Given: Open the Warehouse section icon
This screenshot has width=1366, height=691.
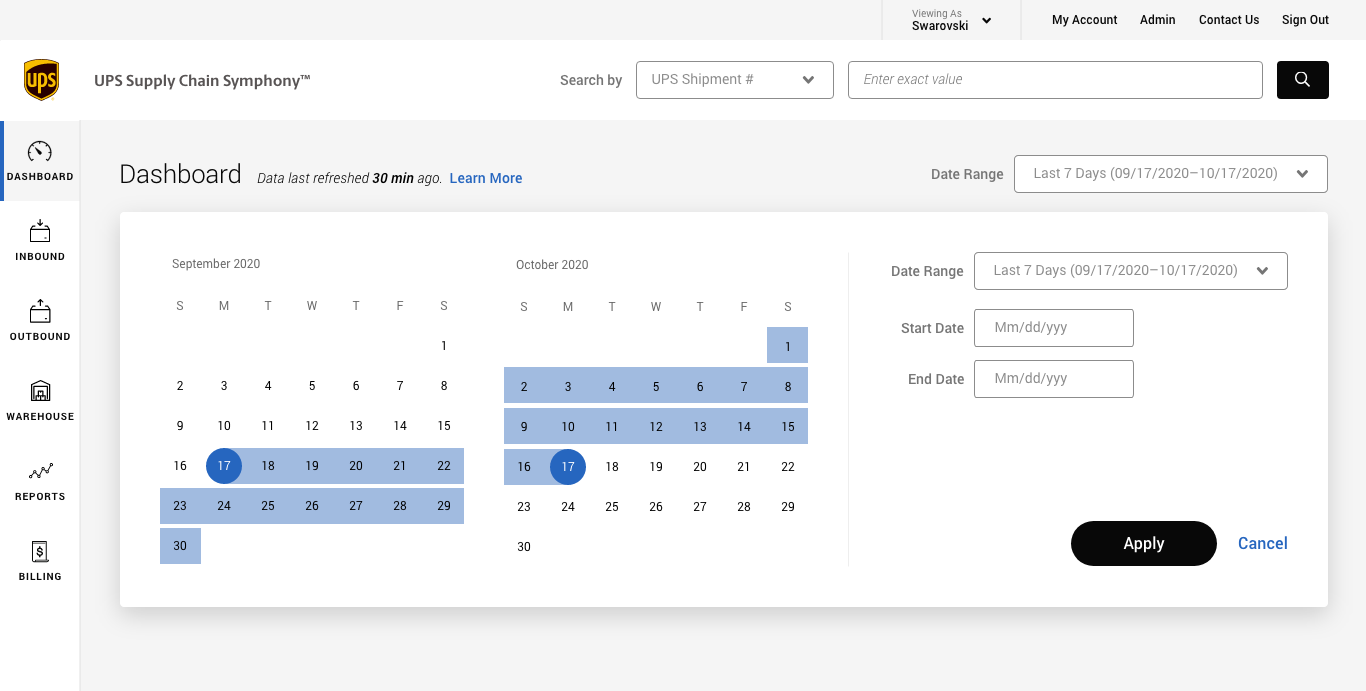Looking at the screenshot, I should tap(40, 391).
